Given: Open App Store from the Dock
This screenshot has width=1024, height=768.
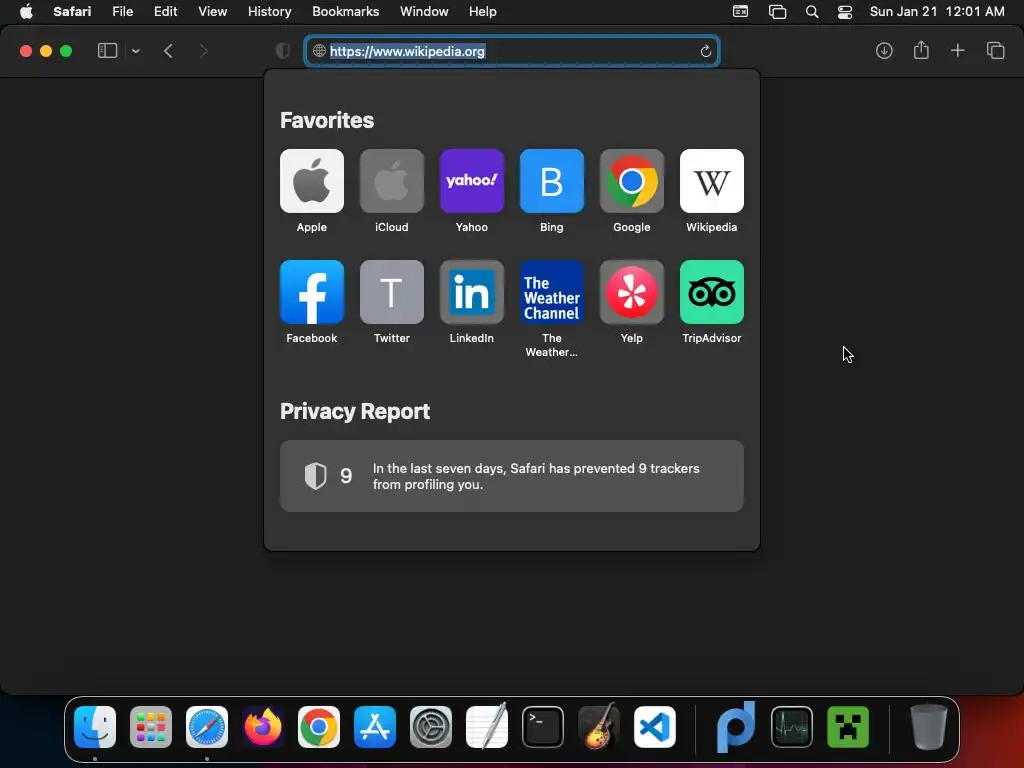Looking at the screenshot, I should click(x=374, y=727).
